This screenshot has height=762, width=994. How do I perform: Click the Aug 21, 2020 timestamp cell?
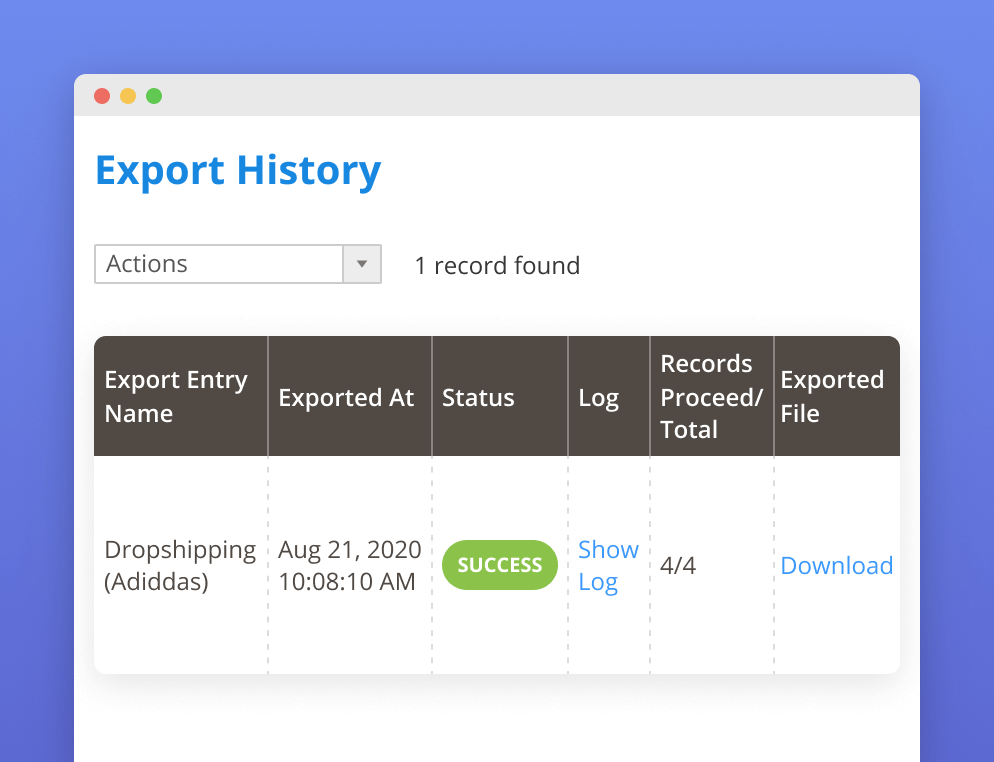(349, 565)
